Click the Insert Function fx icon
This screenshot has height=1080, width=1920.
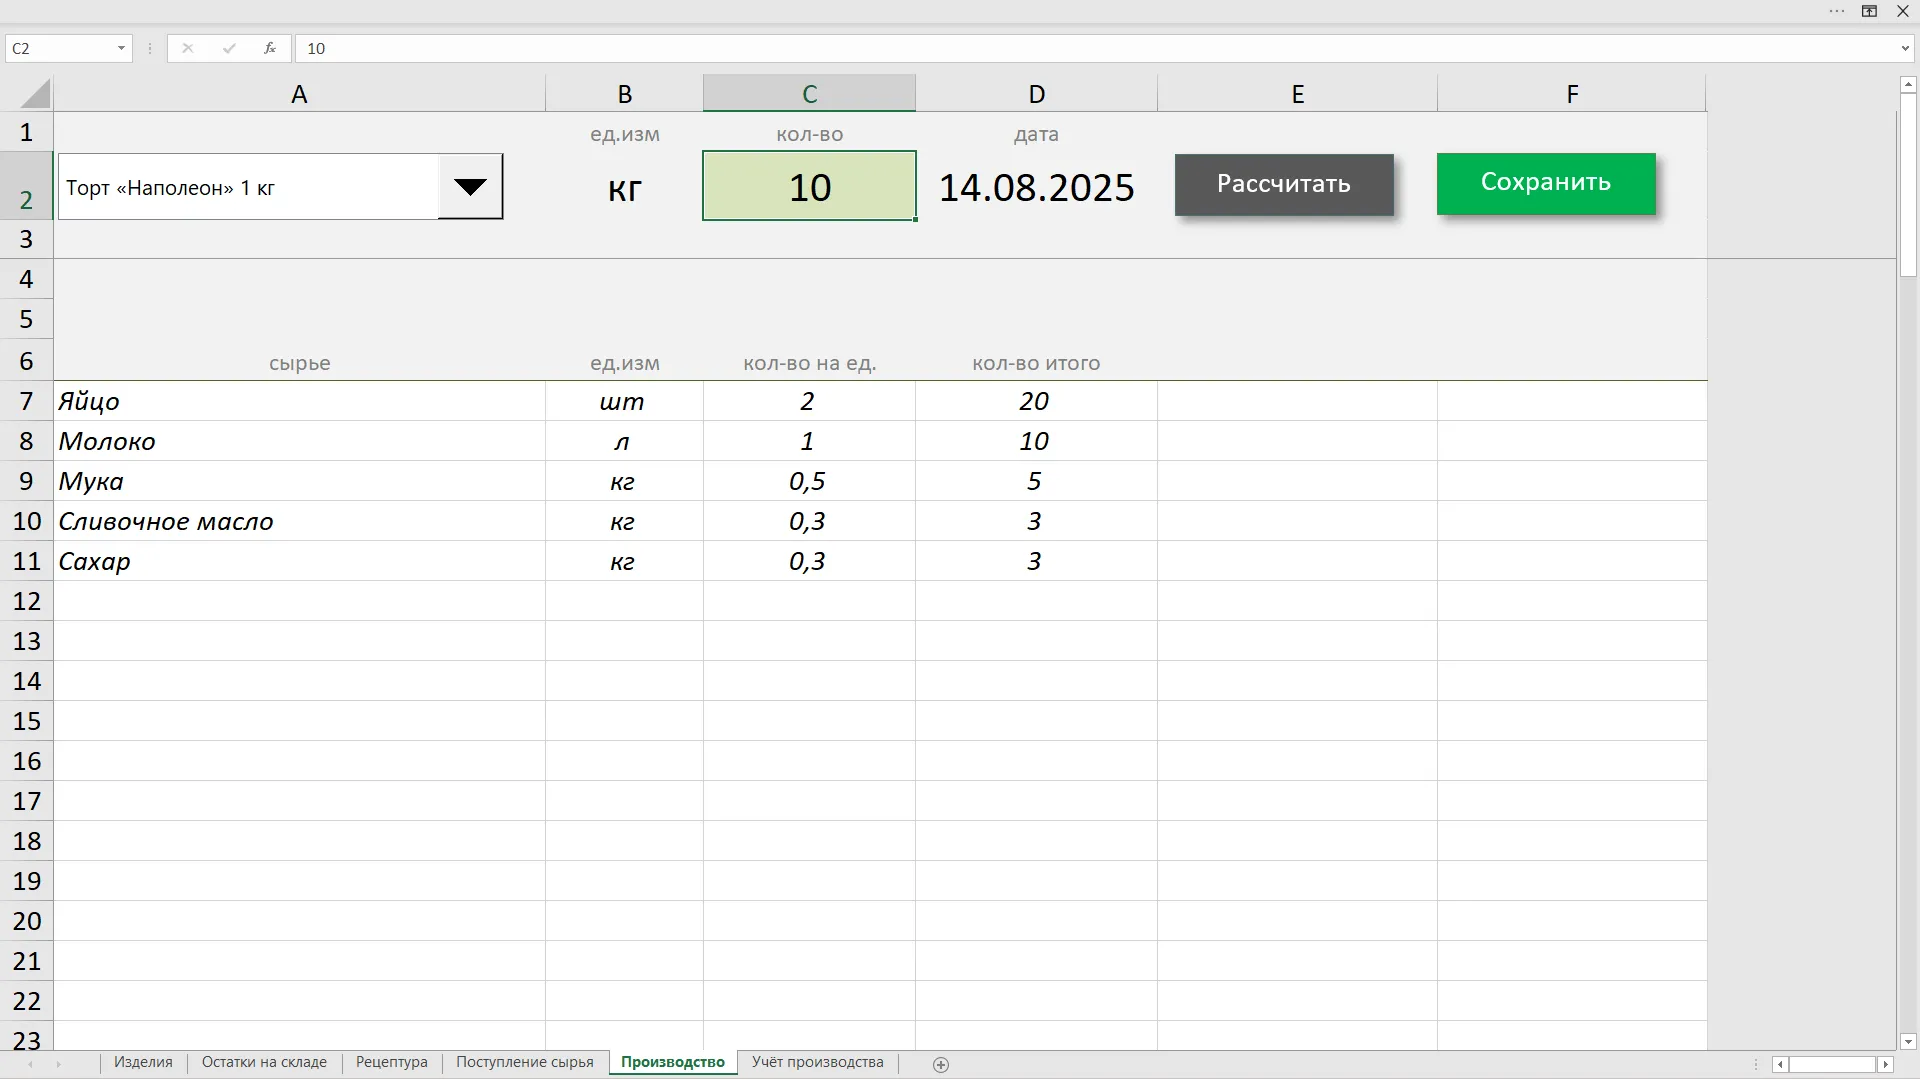click(x=270, y=48)
